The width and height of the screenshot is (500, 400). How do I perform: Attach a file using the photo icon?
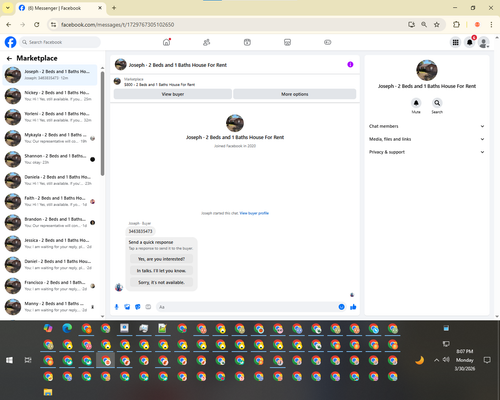click(x=127, y=307)
